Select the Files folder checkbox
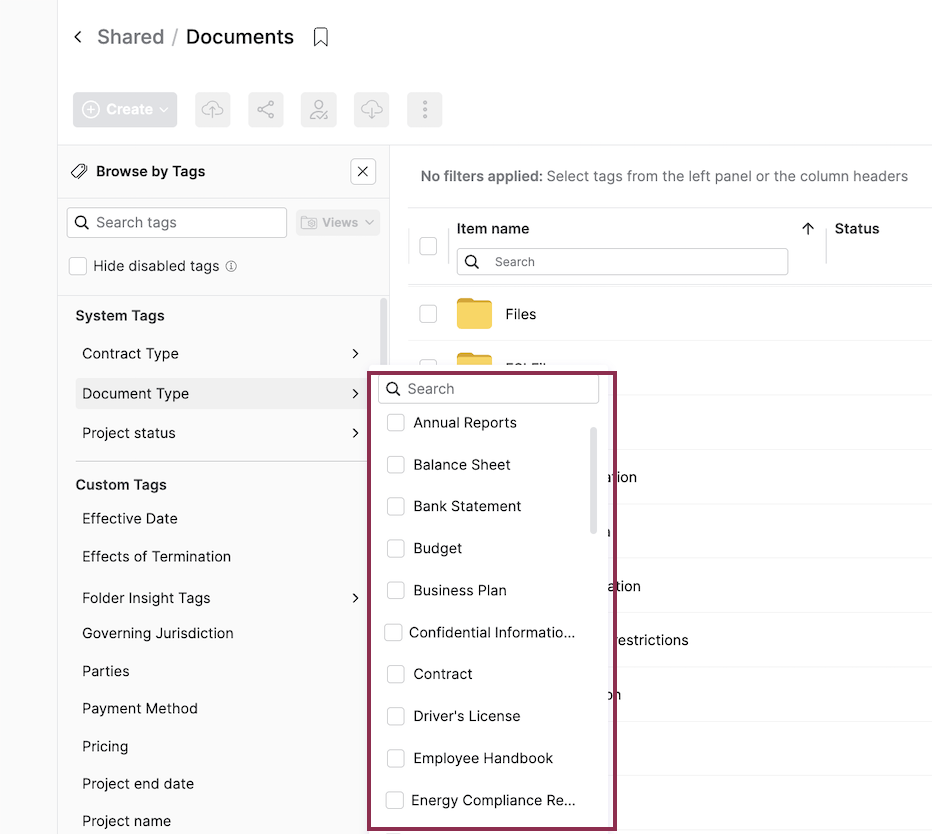932x834 pixels. pyautogui.click(x=428, y=314)
